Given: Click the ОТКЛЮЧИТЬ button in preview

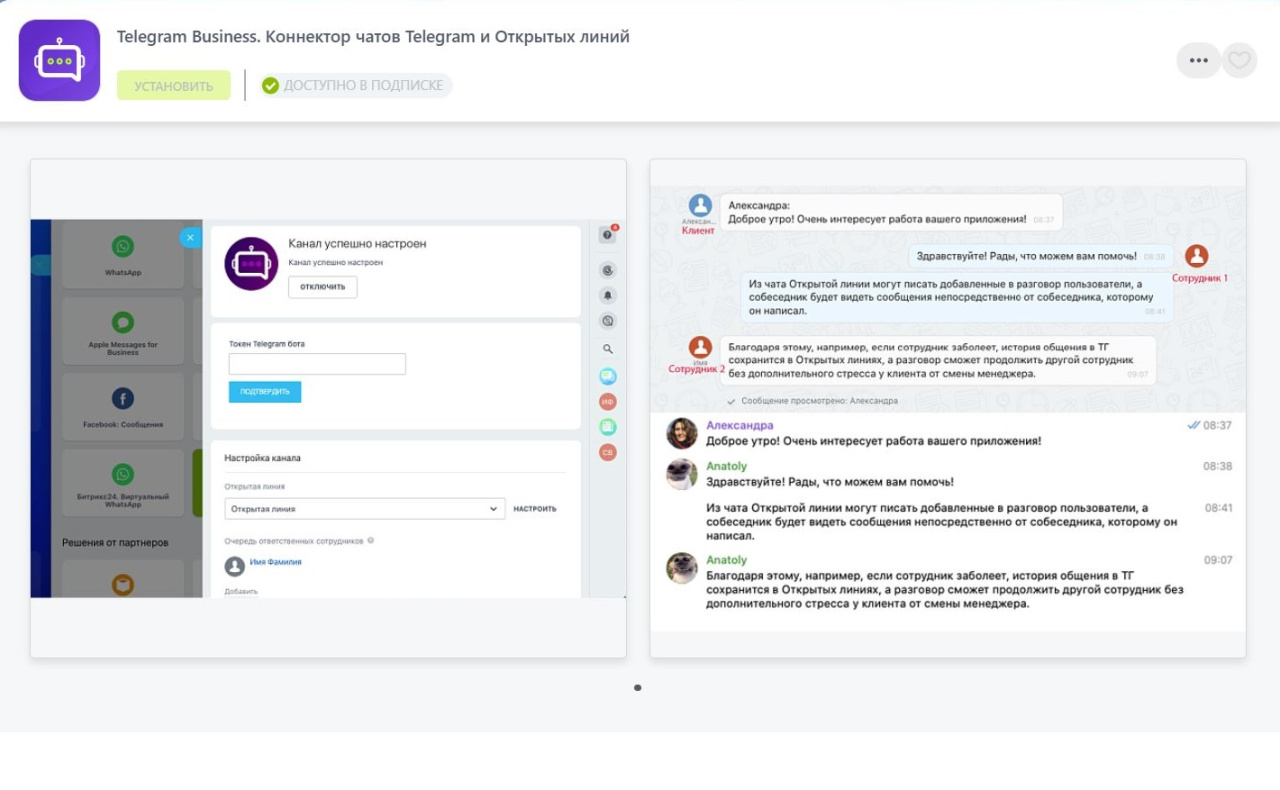Looking at the screenshot, I should click(x=322, y=287).
